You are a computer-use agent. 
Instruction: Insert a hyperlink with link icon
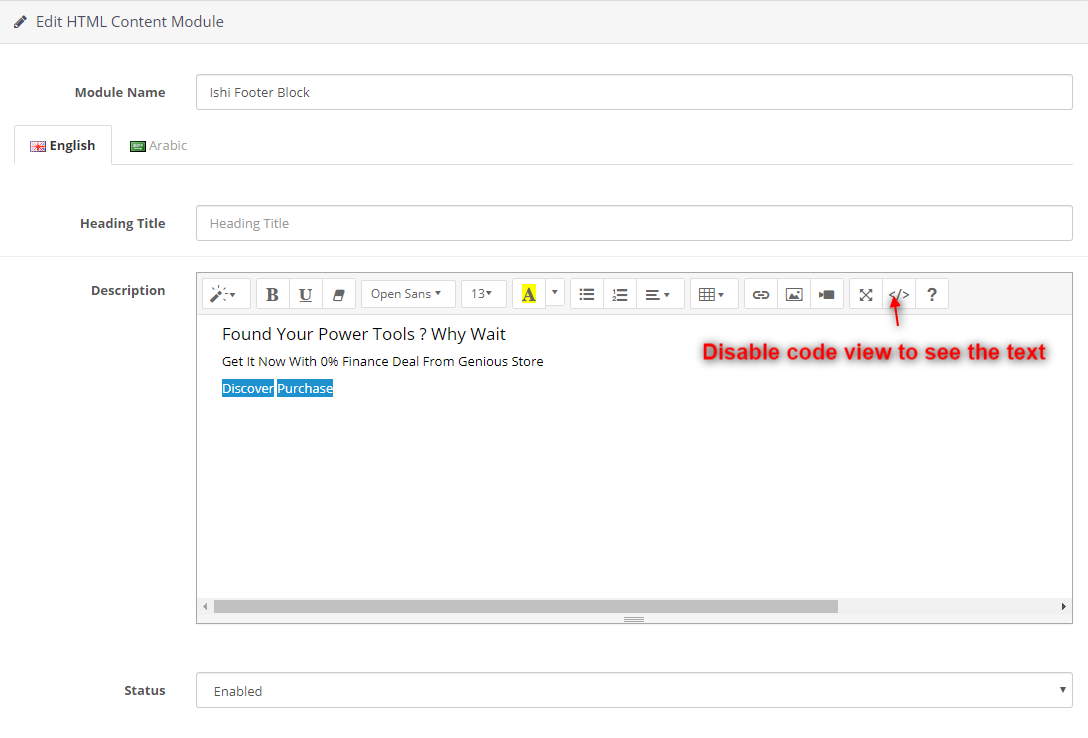pos(761,294)
